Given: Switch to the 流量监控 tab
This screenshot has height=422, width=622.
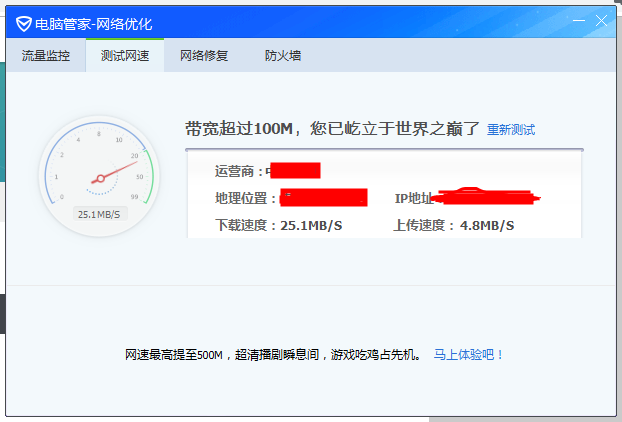Looking at the screenshot, I should click(x=46, y=56).
